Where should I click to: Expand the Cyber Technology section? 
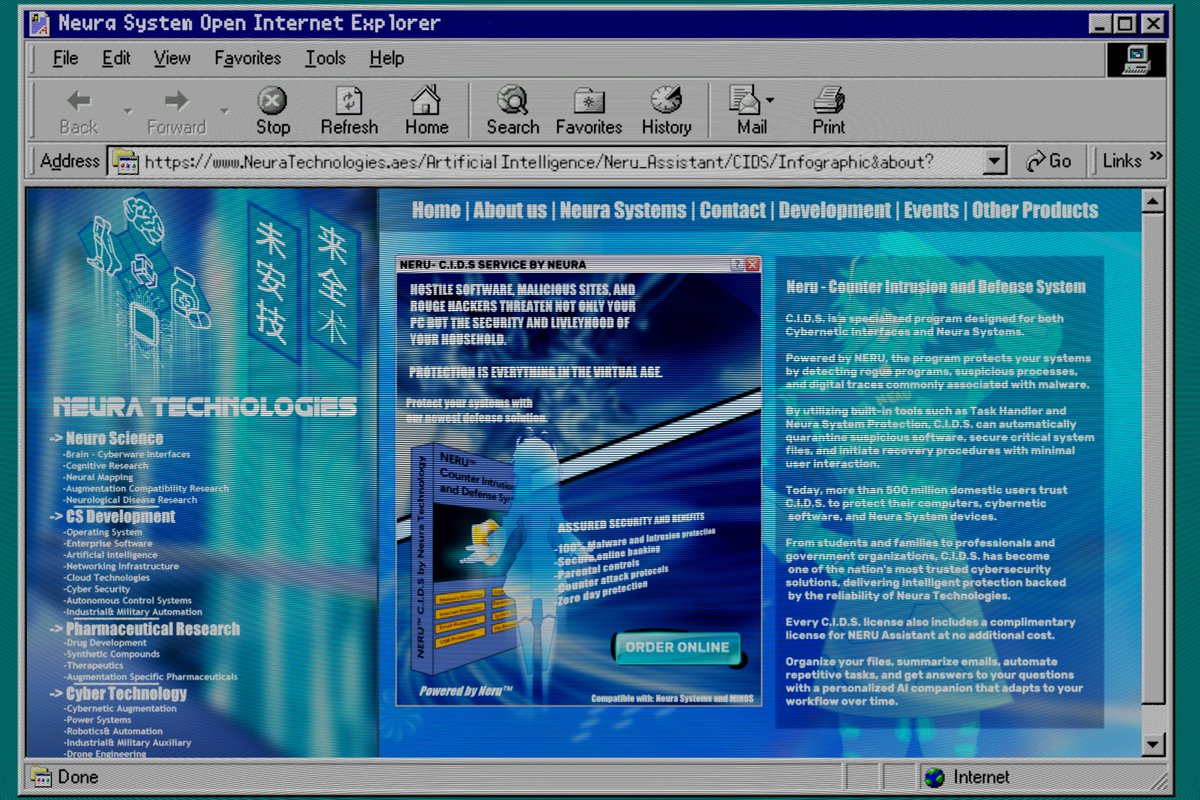119,693
